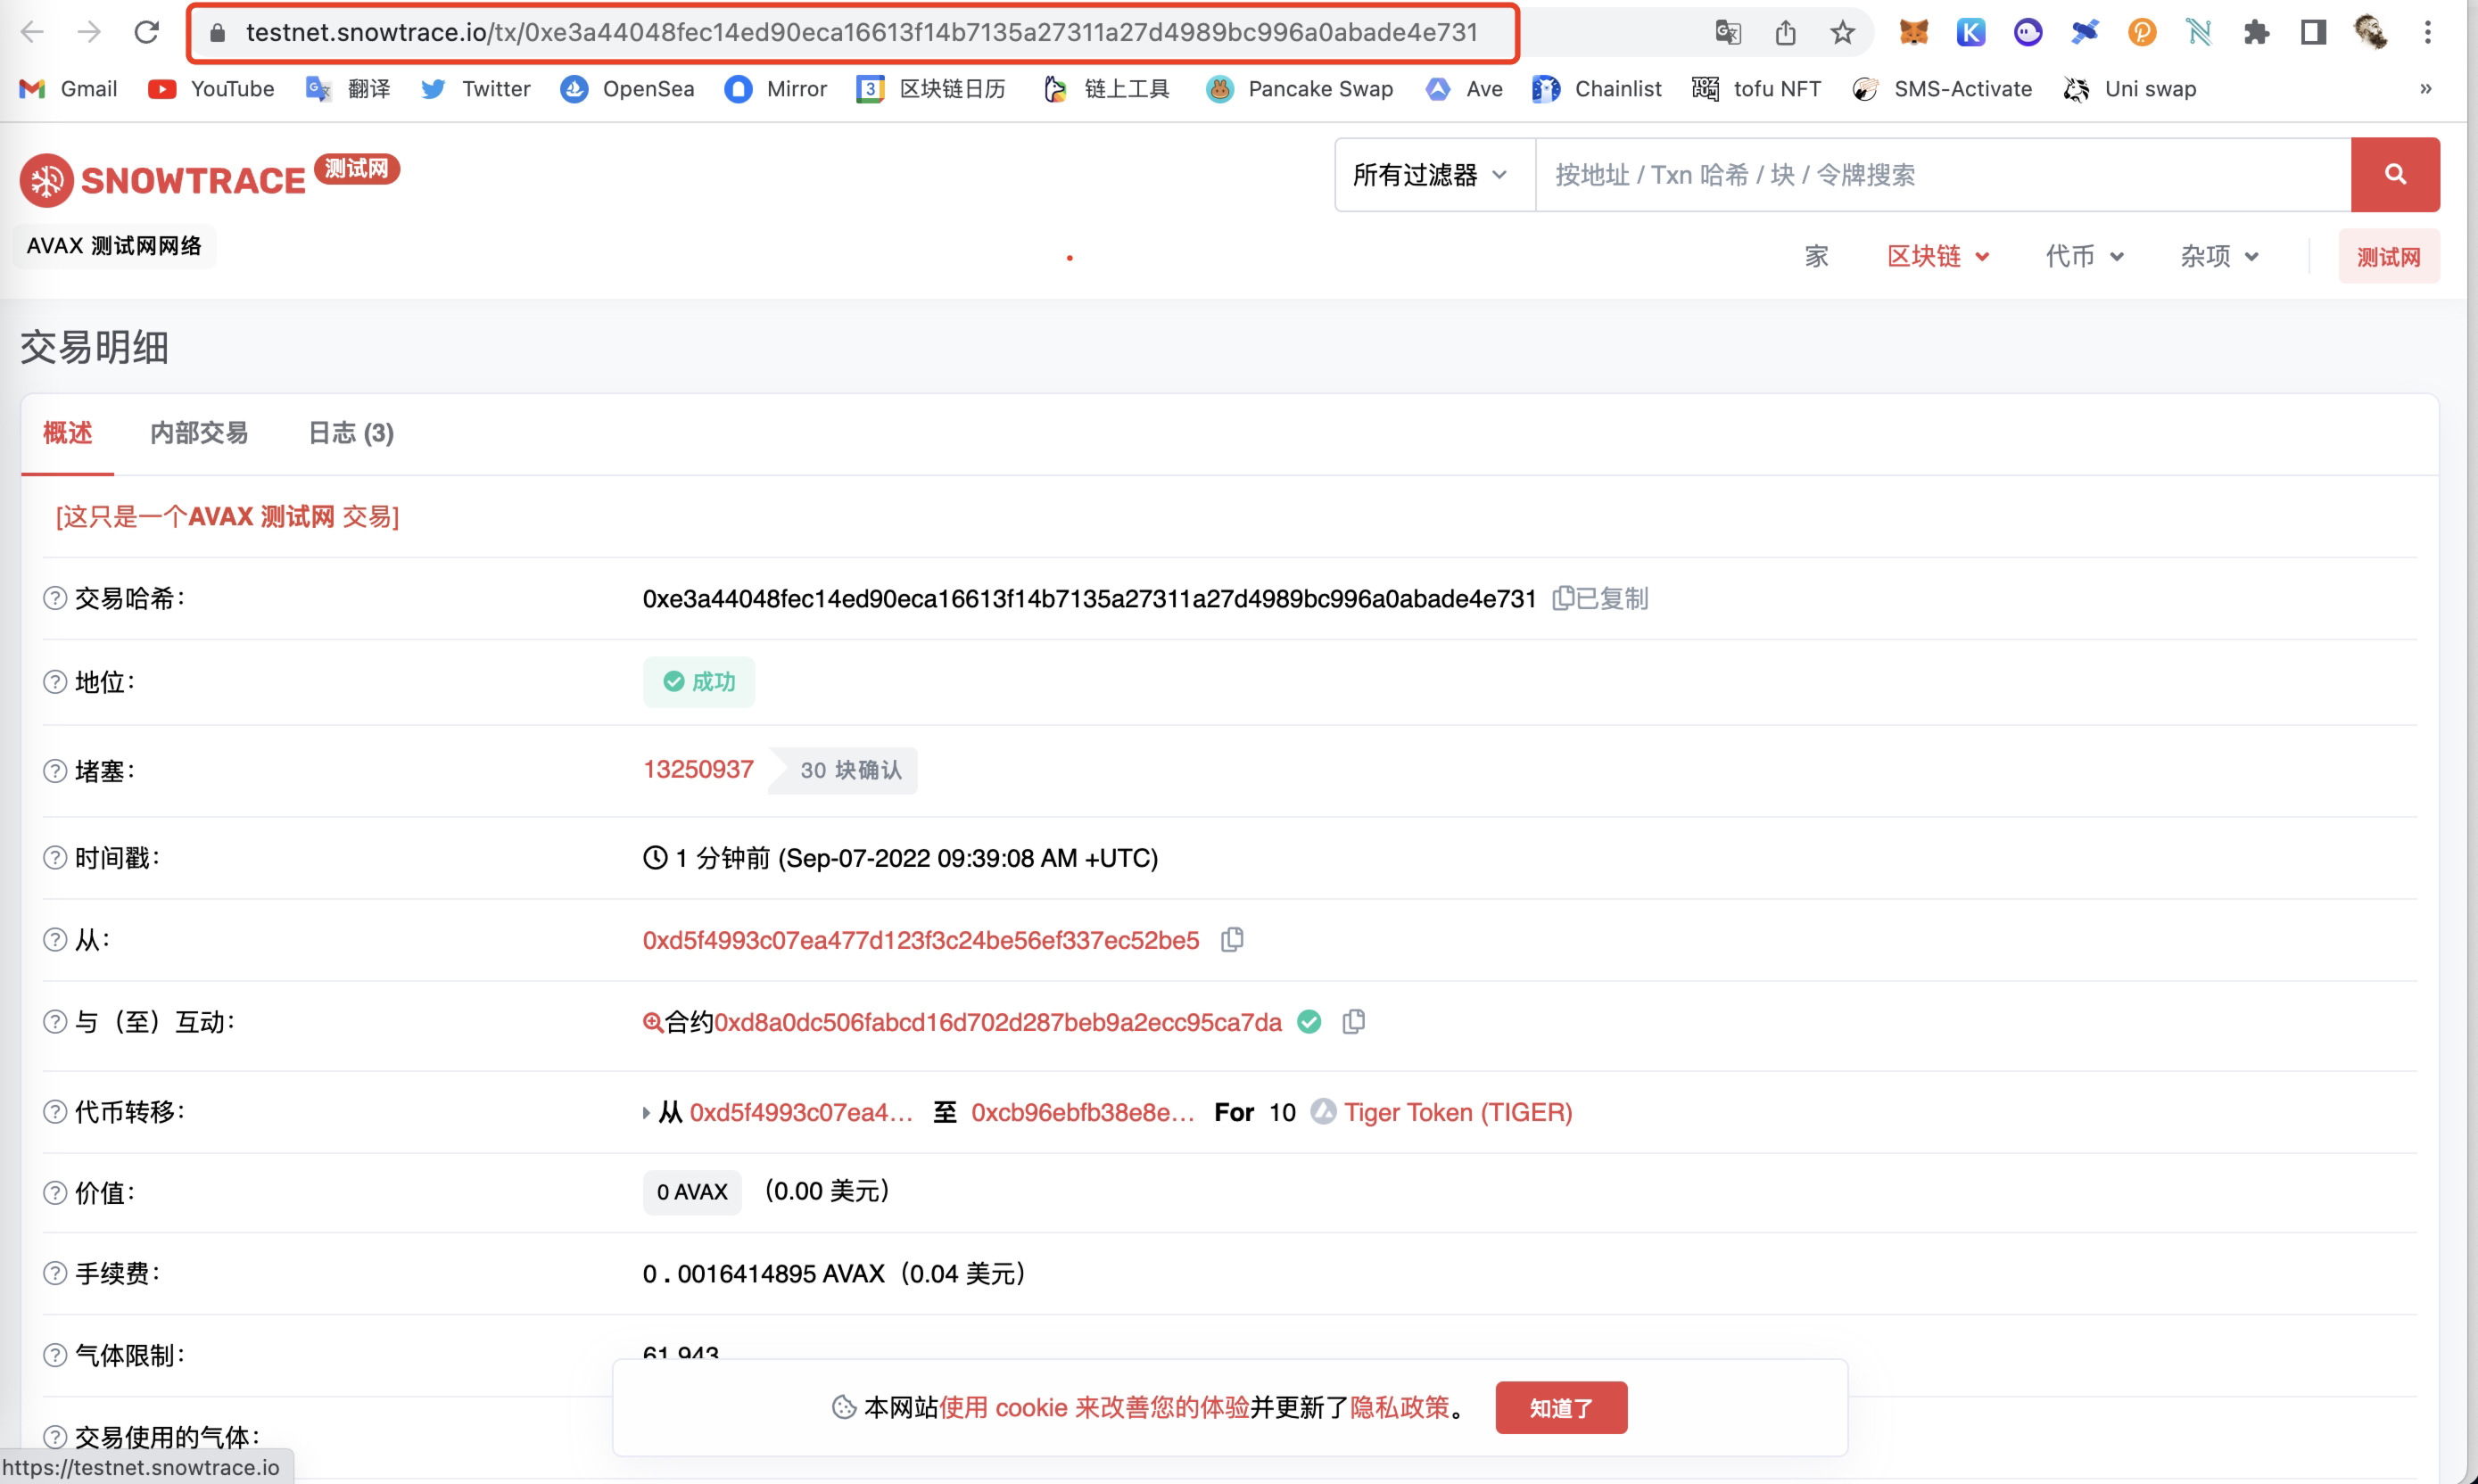Expand the token transfer triangle arrow
The height and width of the screenshot is (1484, 2478).
[646, 1112]
